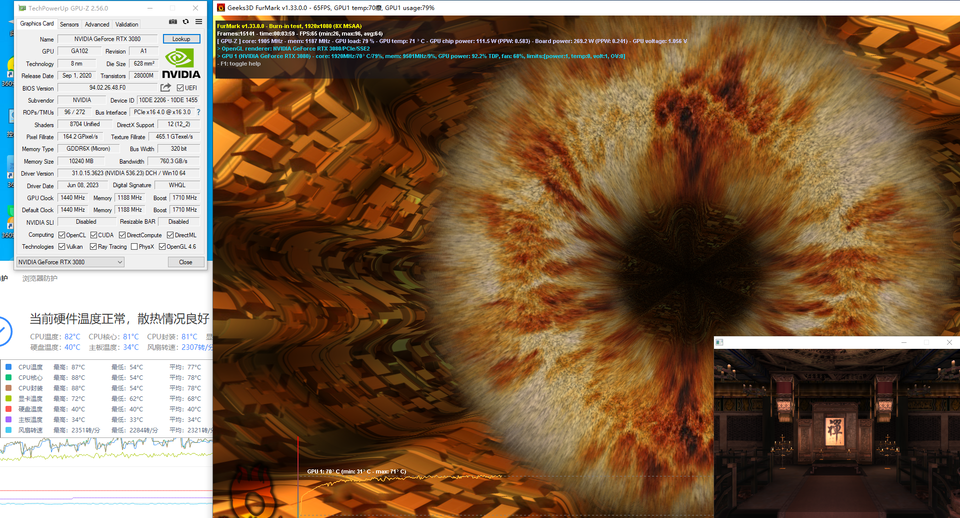This screenshot has height=518, width=960.
Task: Toggle the Ray Tracing checkbox
Action: 93,247
